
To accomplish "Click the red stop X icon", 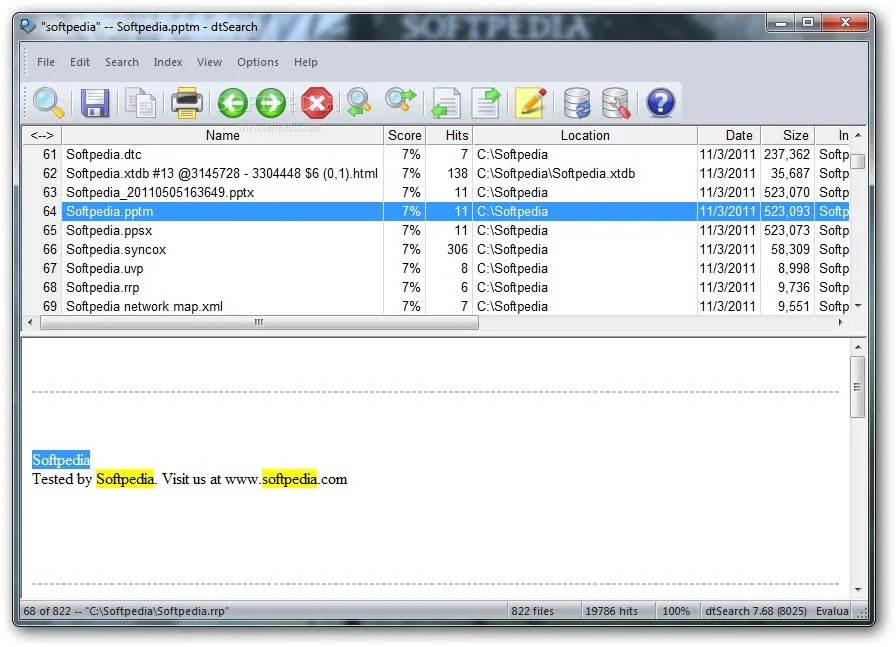I will 317,103.
